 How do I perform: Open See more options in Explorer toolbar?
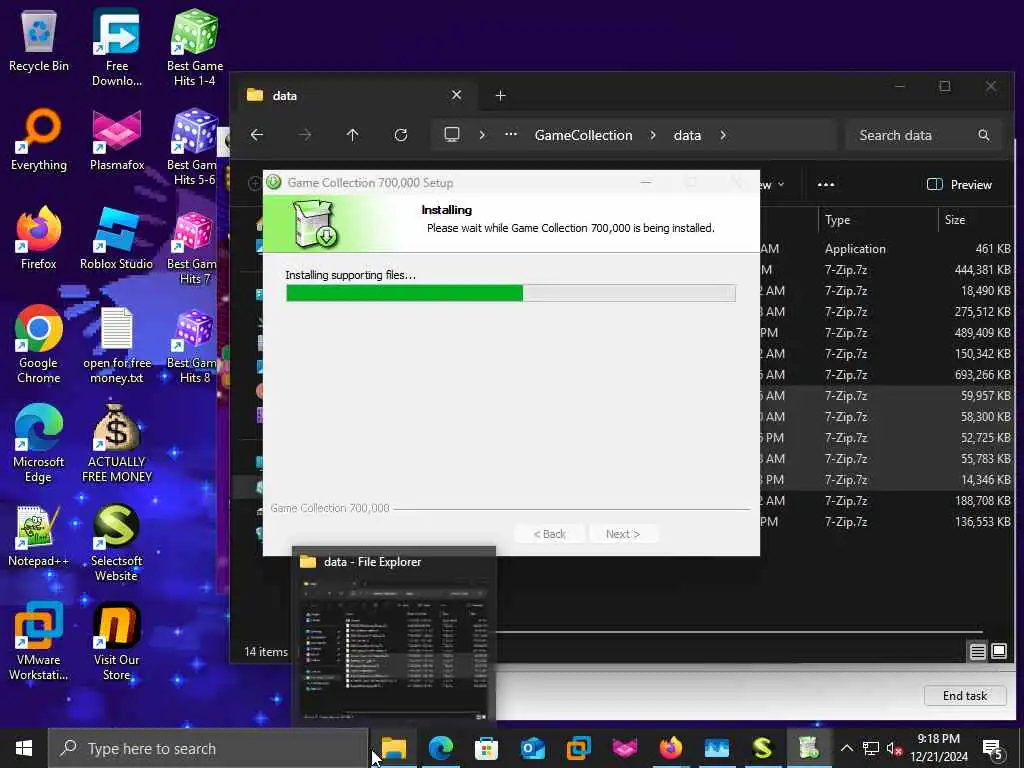(x=826, y=185)
